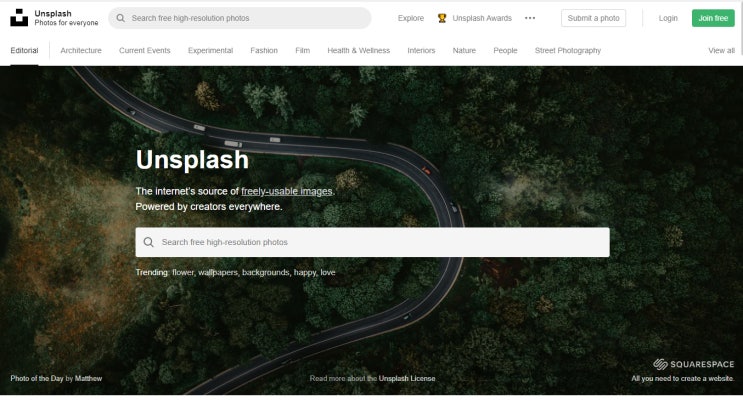743x410 pixels.
Task: Go to the Film category
Action: (302, 50)
